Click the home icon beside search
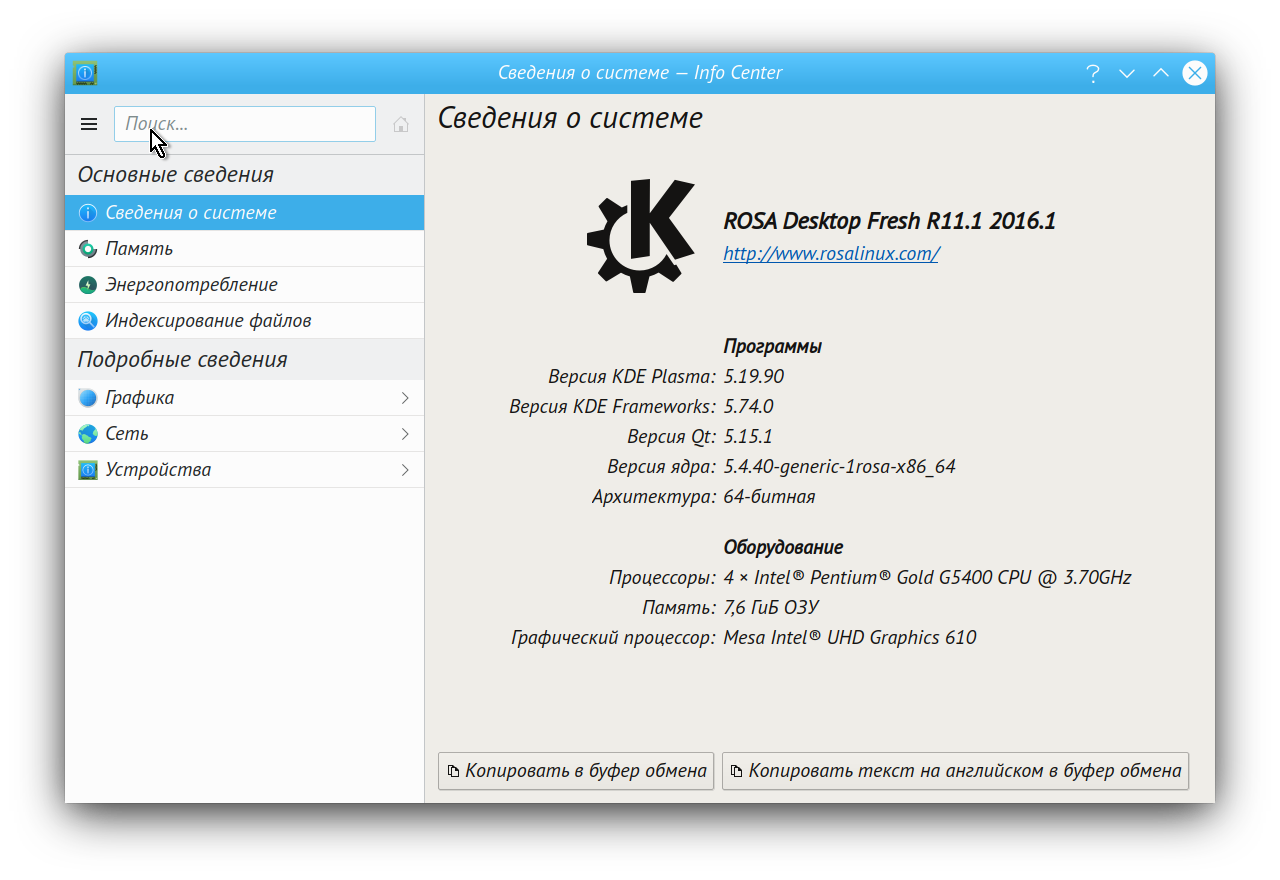1280x880 pixels. [401, 124]
